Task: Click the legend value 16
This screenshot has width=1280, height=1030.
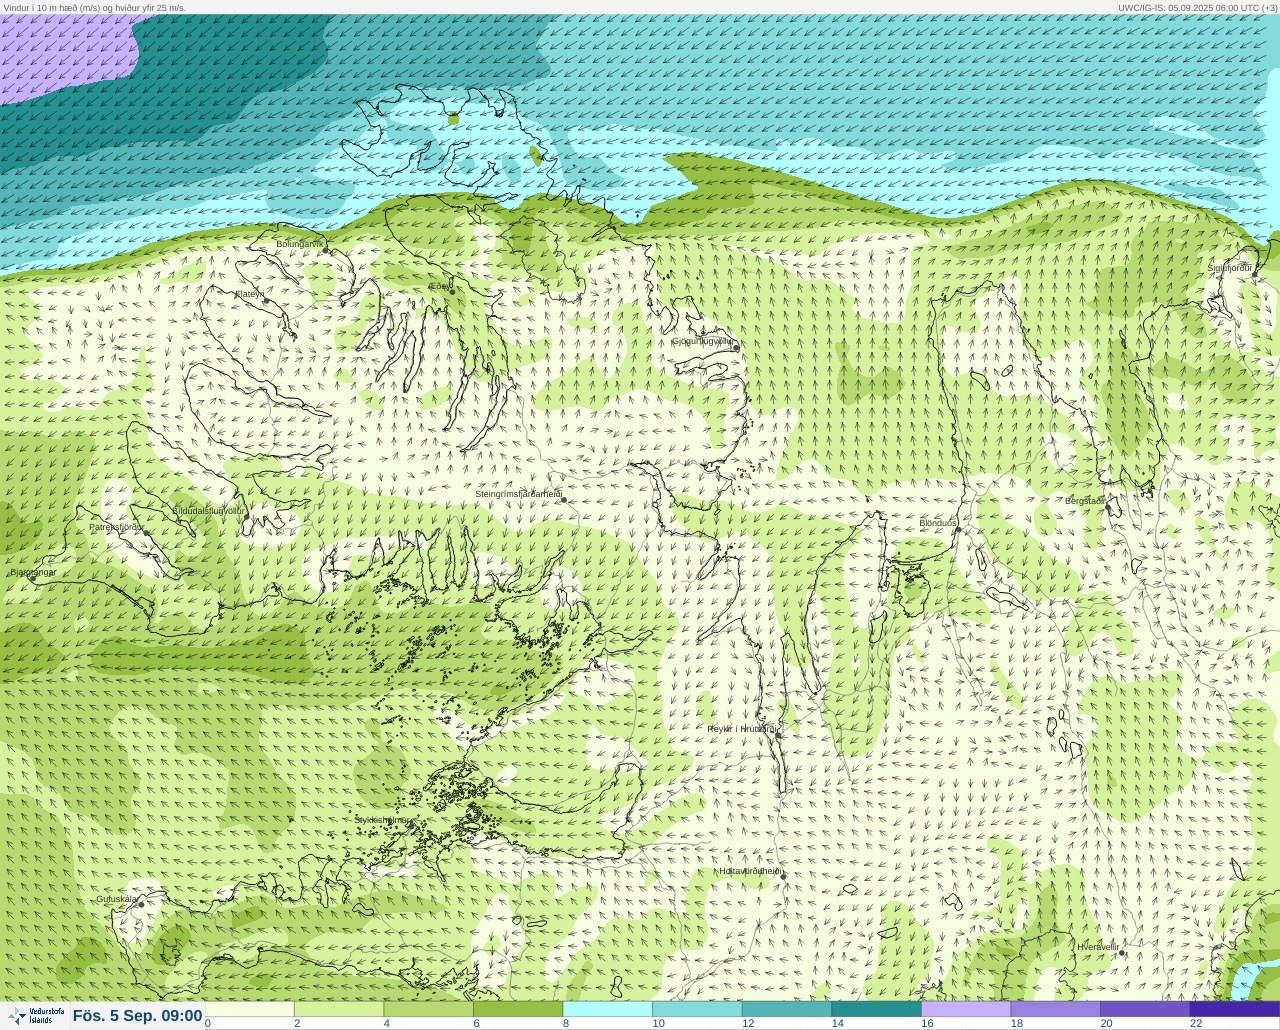Action: (x=927, y=1023)
